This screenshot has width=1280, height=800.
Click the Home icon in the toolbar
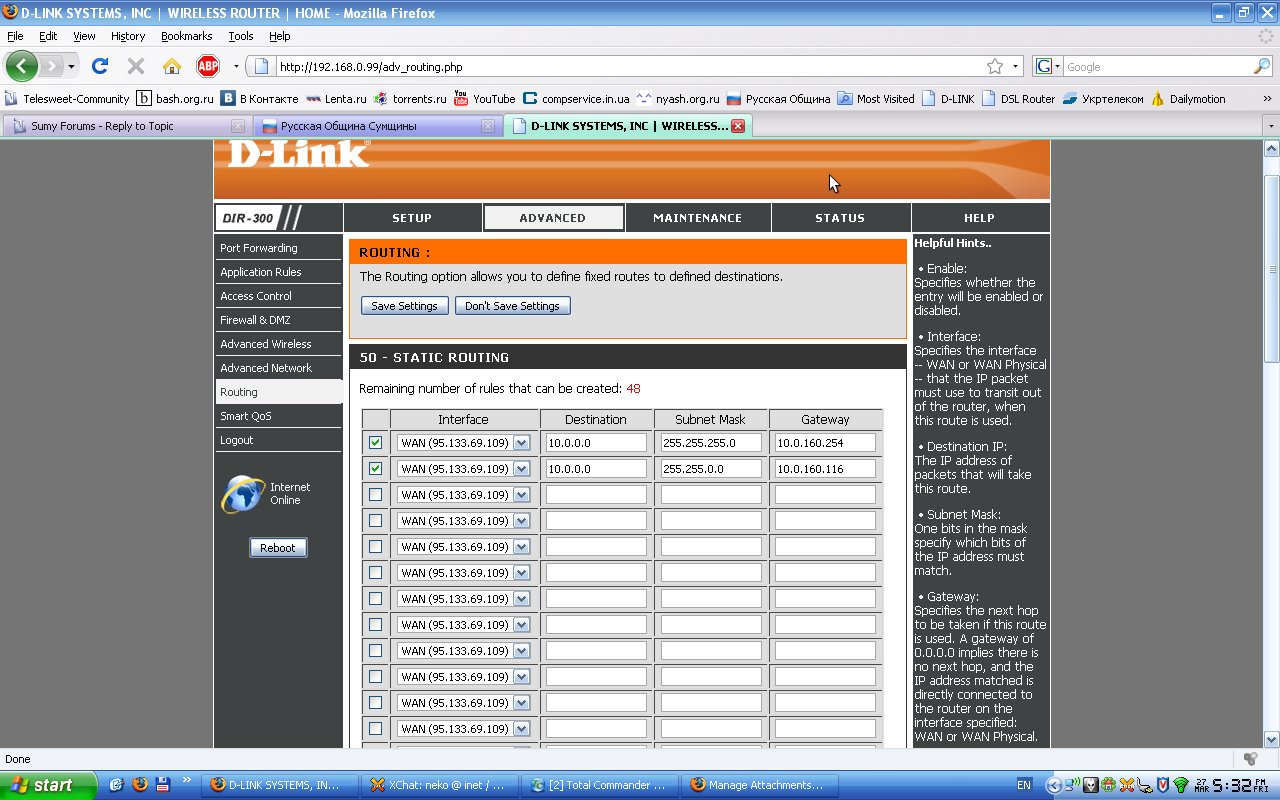click(x=172, y=67)
